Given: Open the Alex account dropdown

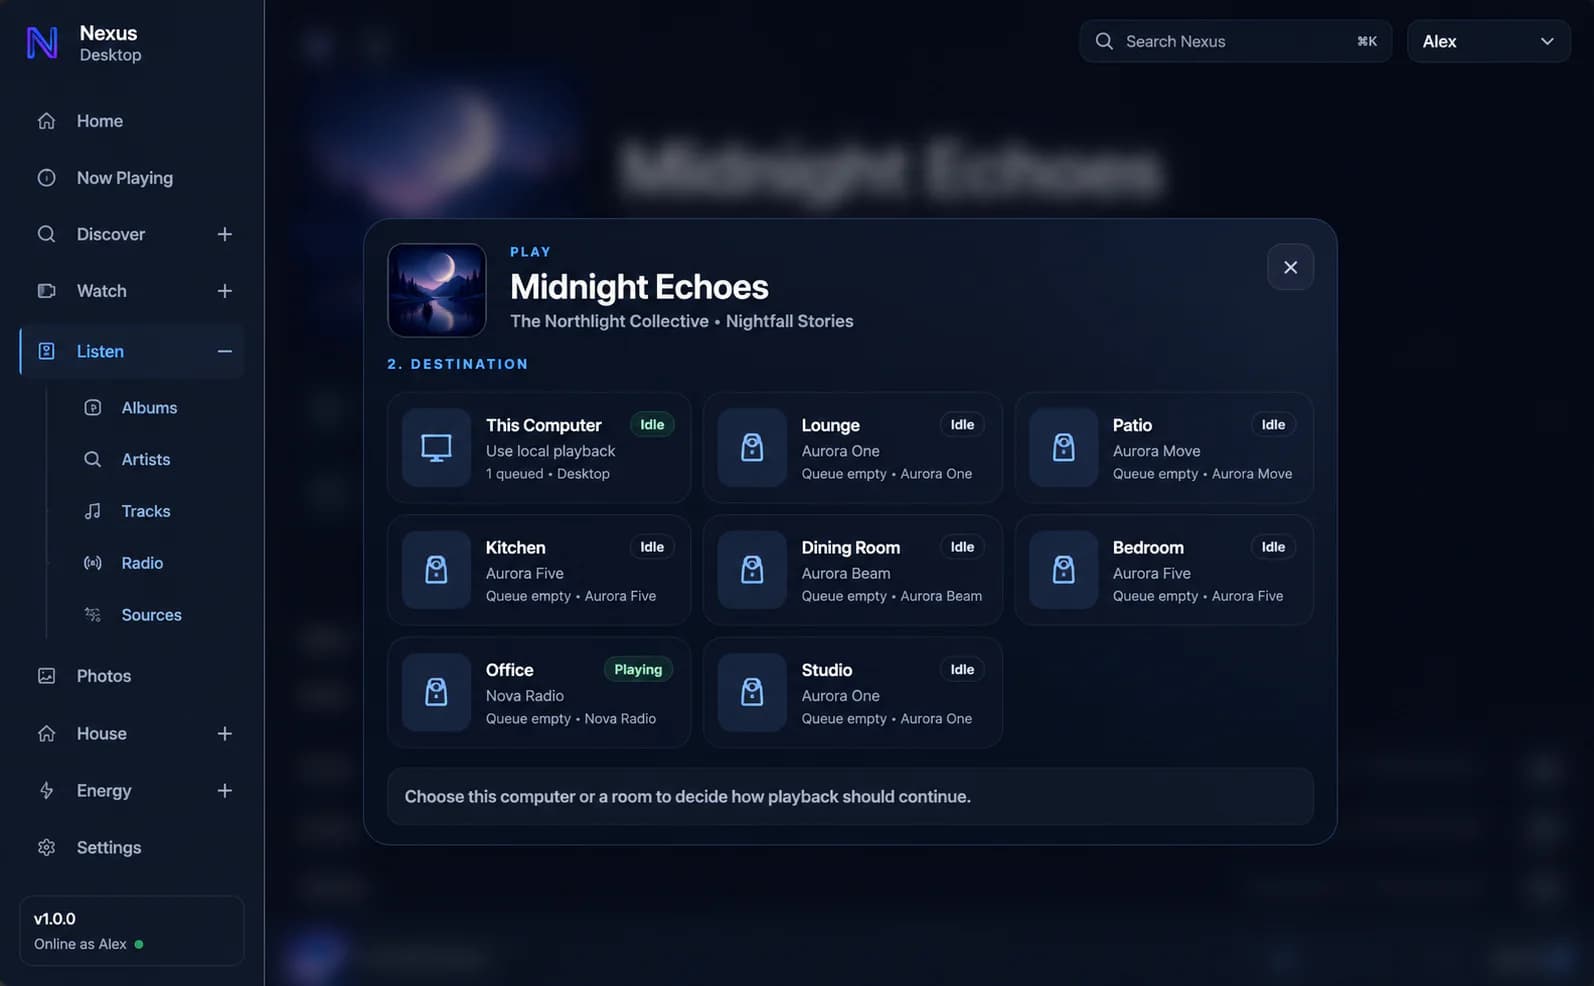Looking at the screenshot, I should pyautogui.click(x=1488, y=41).
